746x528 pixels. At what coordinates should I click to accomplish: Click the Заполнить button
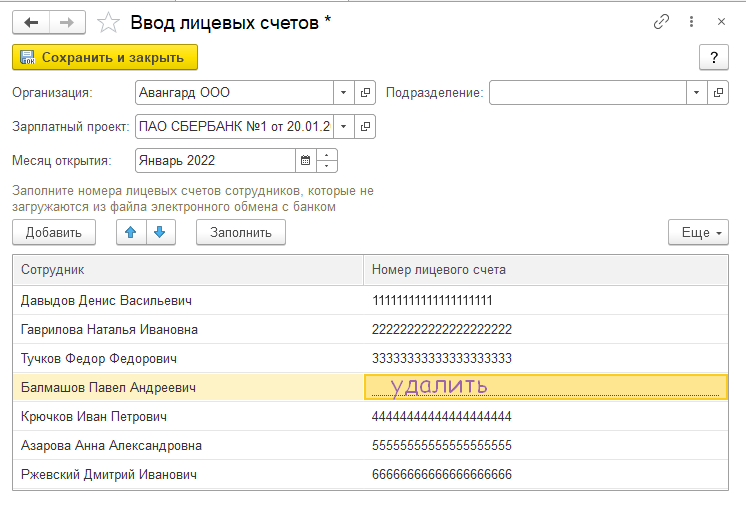tap(240, 232)
